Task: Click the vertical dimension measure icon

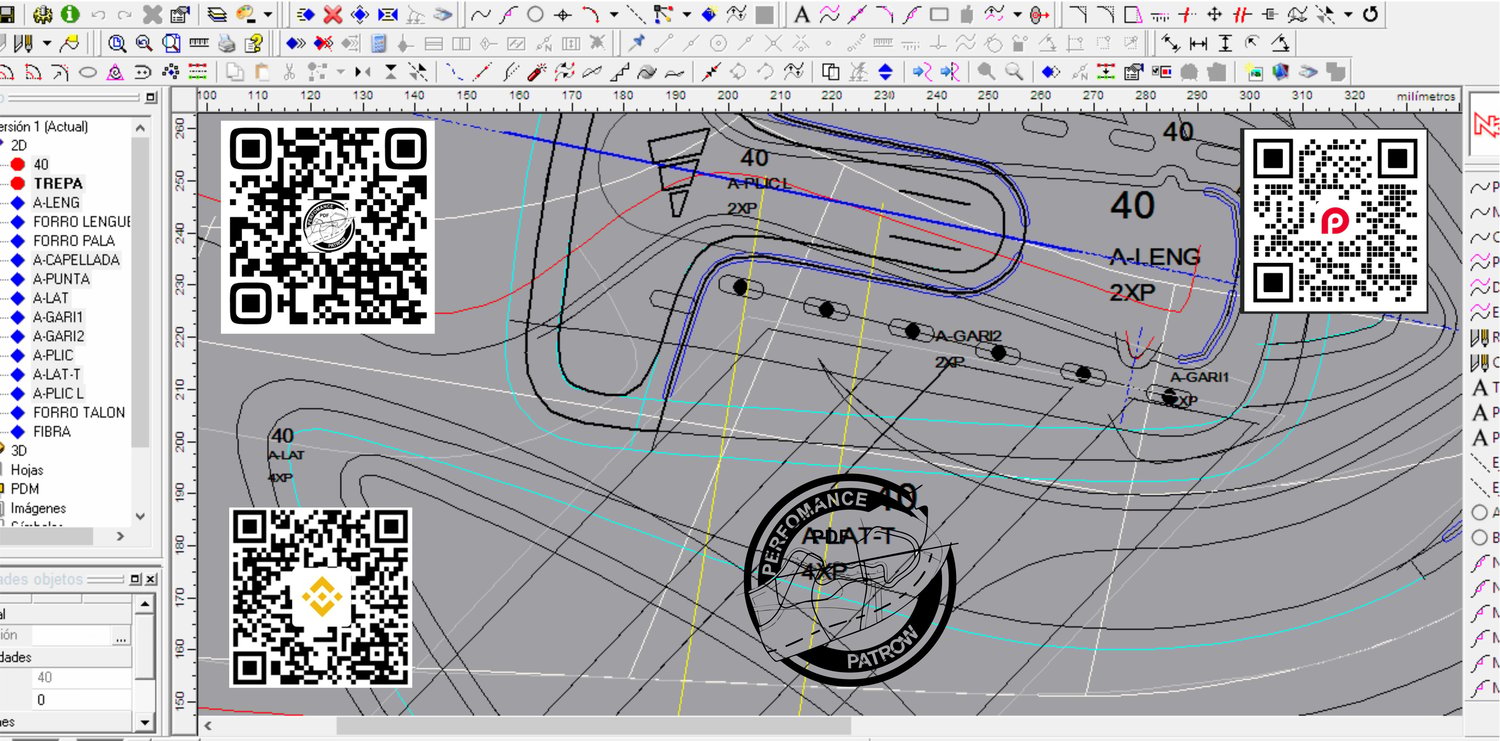Action: point(1226,44)
